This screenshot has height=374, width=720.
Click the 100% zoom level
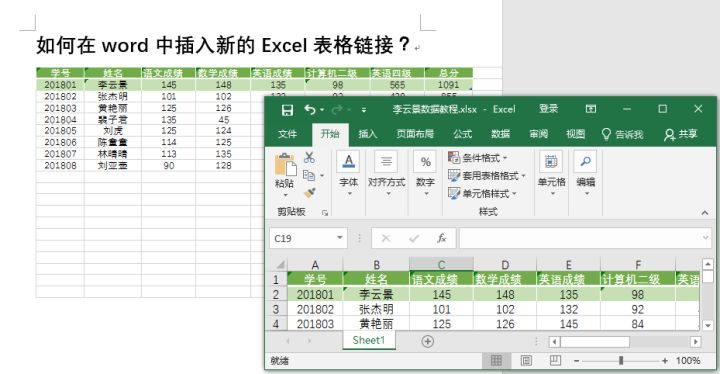click(x=688, y=361)
